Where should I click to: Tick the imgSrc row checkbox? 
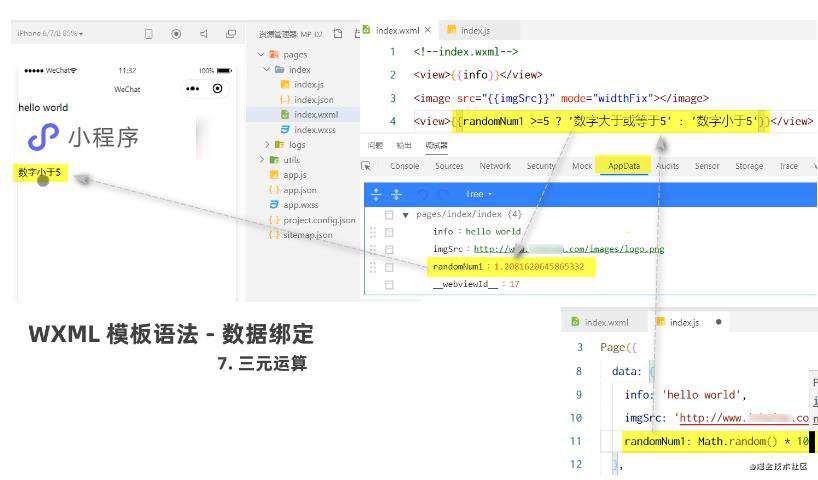tap(389, 250)
